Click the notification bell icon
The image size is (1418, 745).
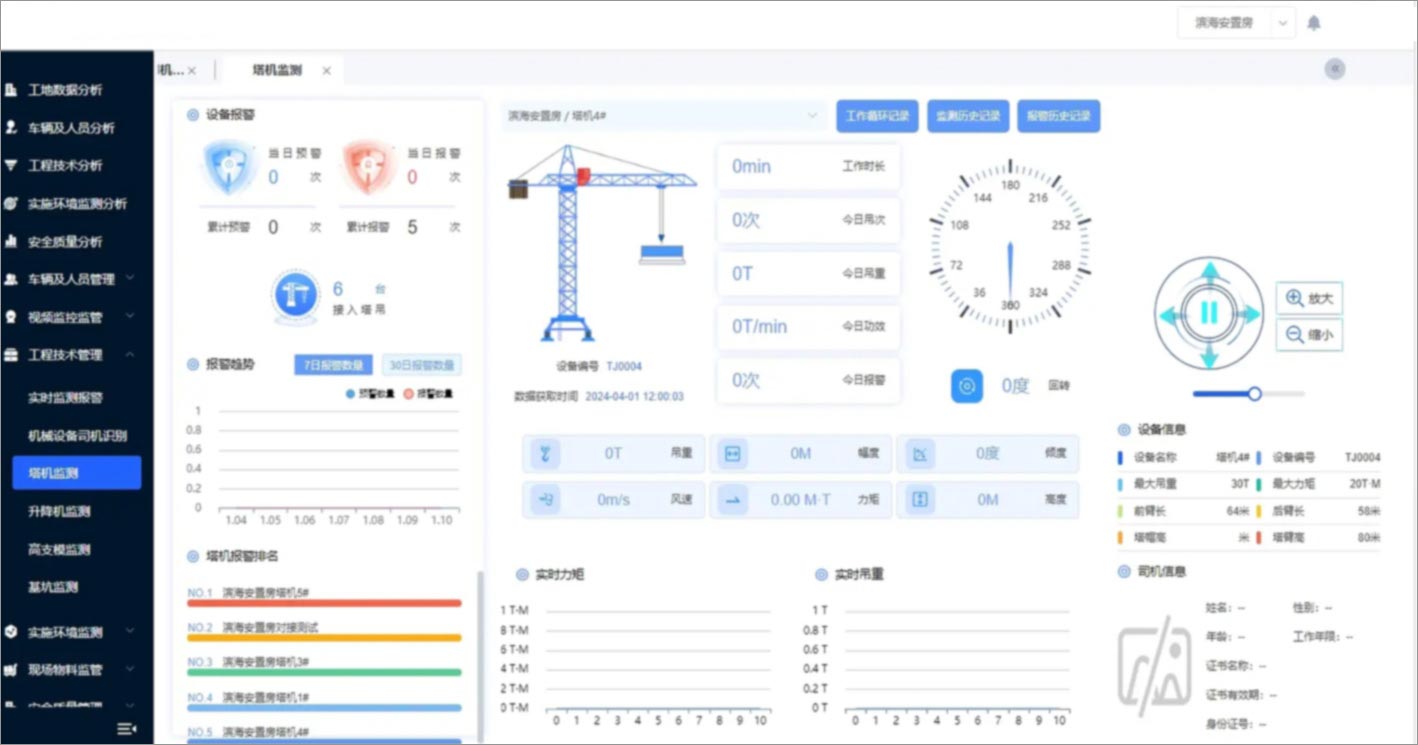(1314, 23)
